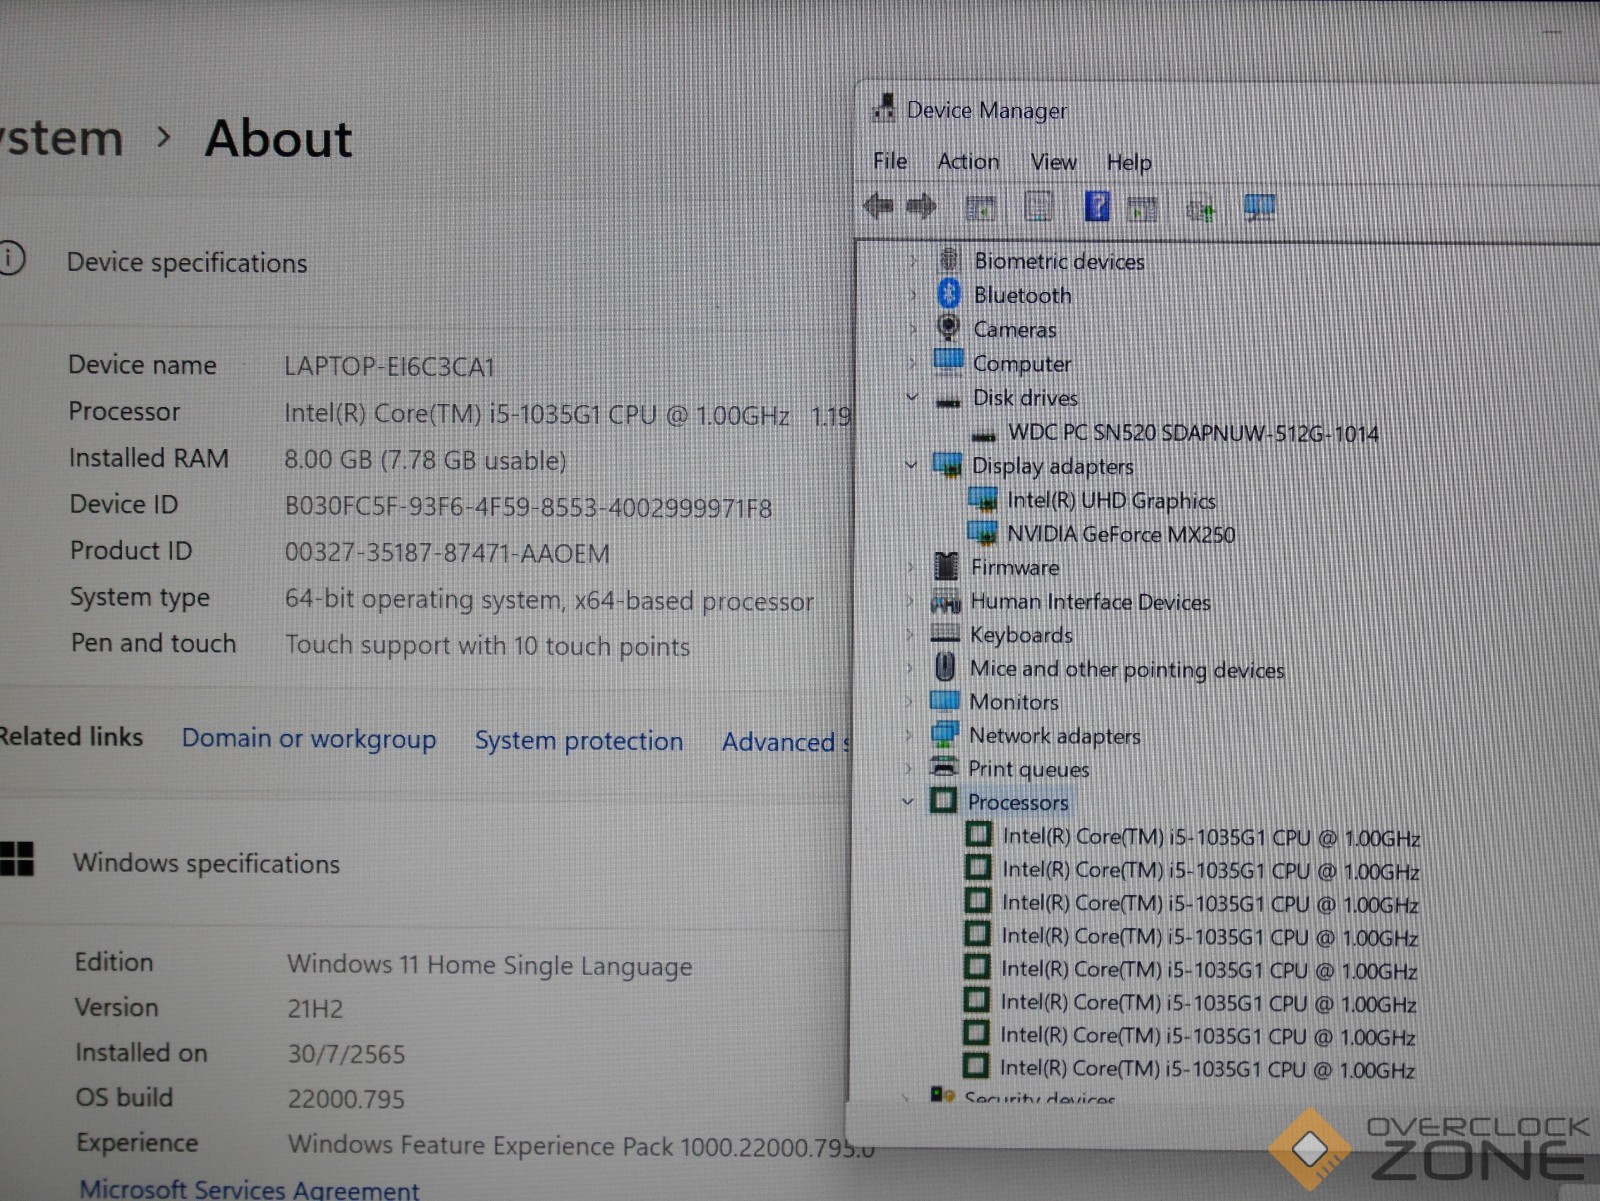Screen dimensions: 1600x1201
Task: Open the Help menu in Device Manager
Action: (1129, 162)
